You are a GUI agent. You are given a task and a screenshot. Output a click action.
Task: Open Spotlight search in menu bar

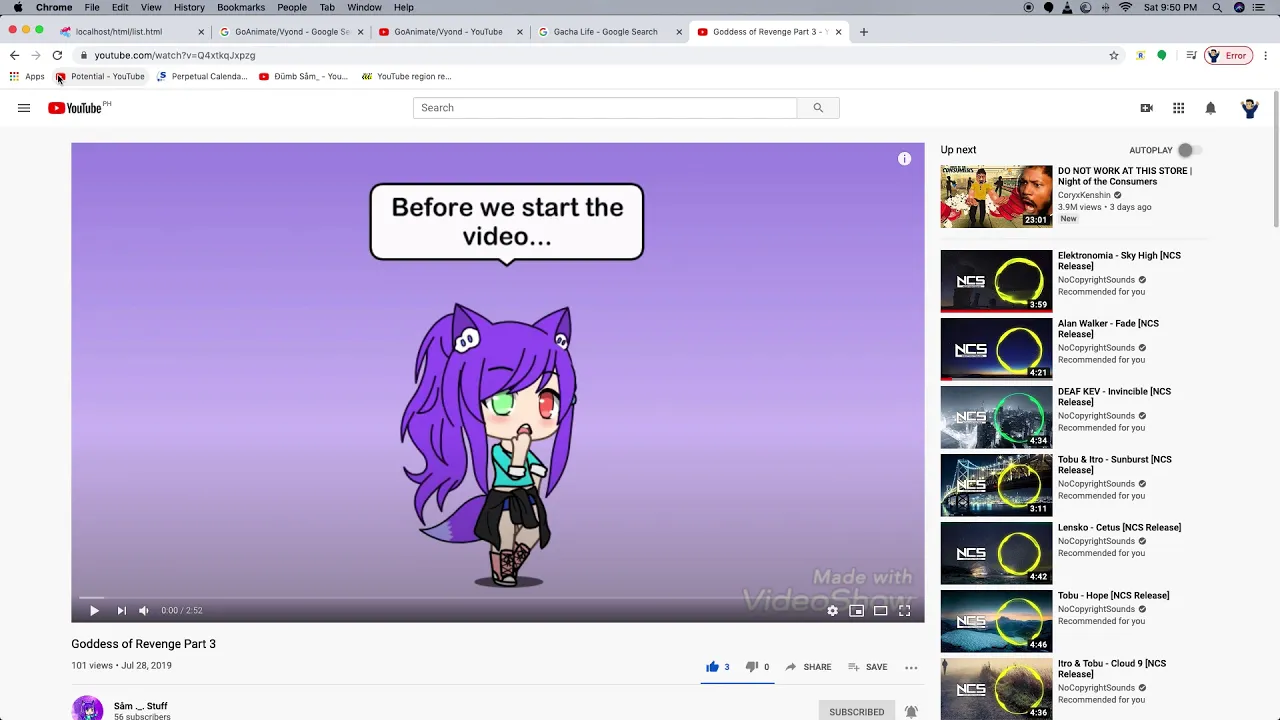point(1217,7)
